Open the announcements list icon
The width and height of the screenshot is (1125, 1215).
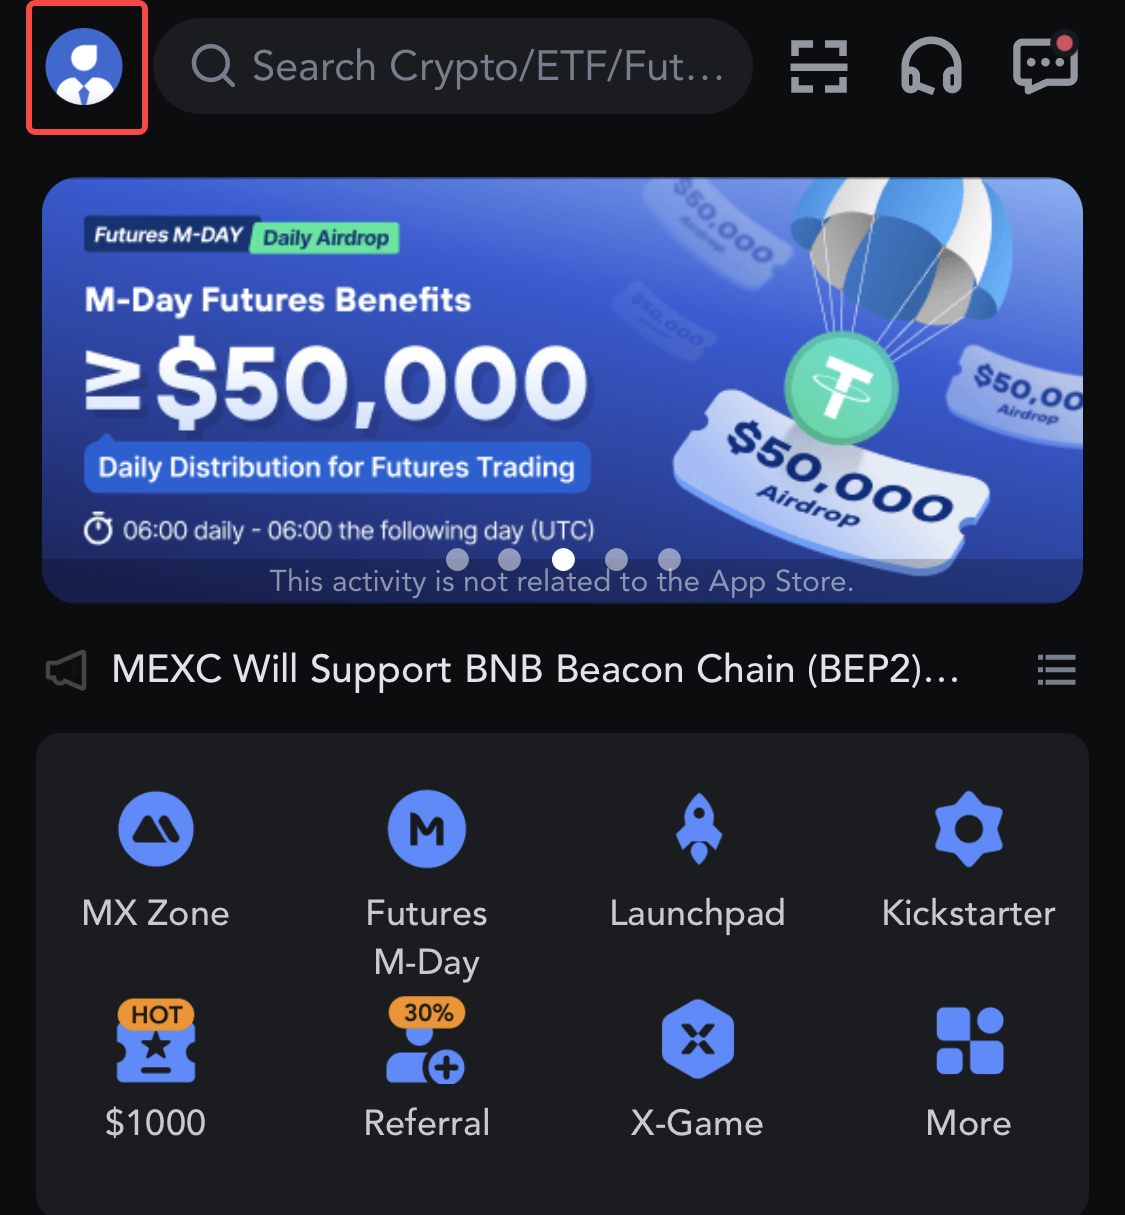coord(1056,669)
